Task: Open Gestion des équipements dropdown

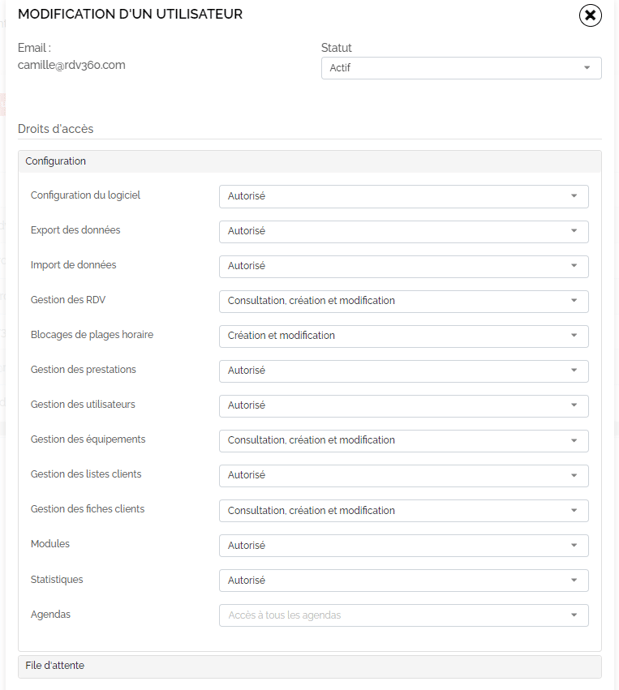Action: [403, 441]
